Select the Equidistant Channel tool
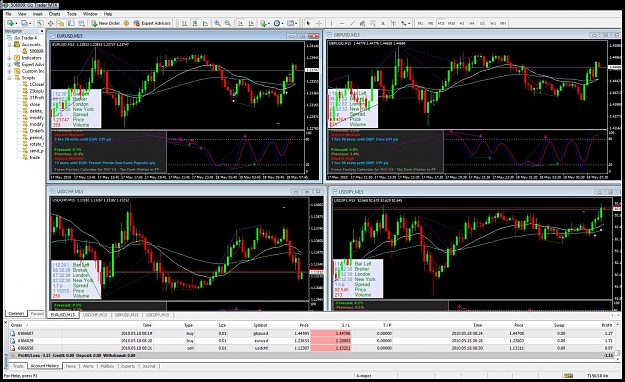The image size is (625, 382). click(362, 24)
